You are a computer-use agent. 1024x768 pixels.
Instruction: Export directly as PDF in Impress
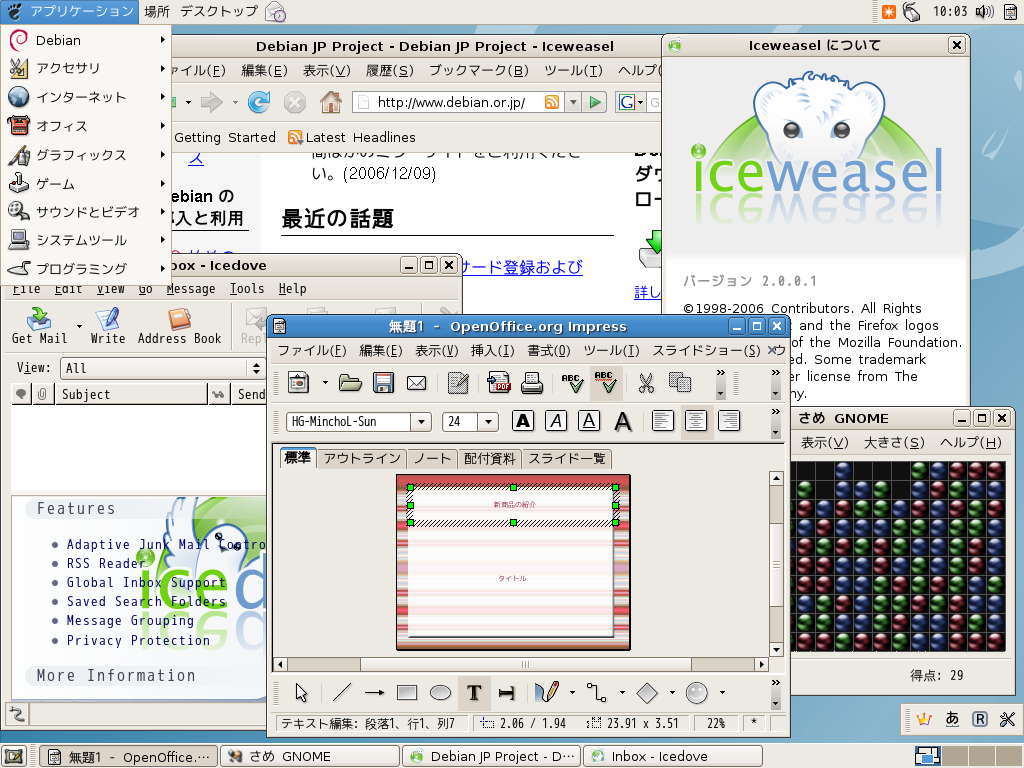(499, 383)
